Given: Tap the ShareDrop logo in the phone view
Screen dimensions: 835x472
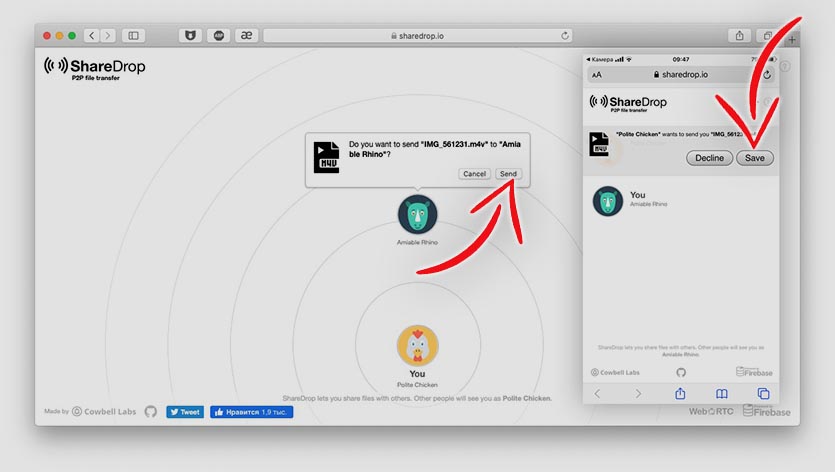Looking at the screenshot, I should [x=628, y=102].
